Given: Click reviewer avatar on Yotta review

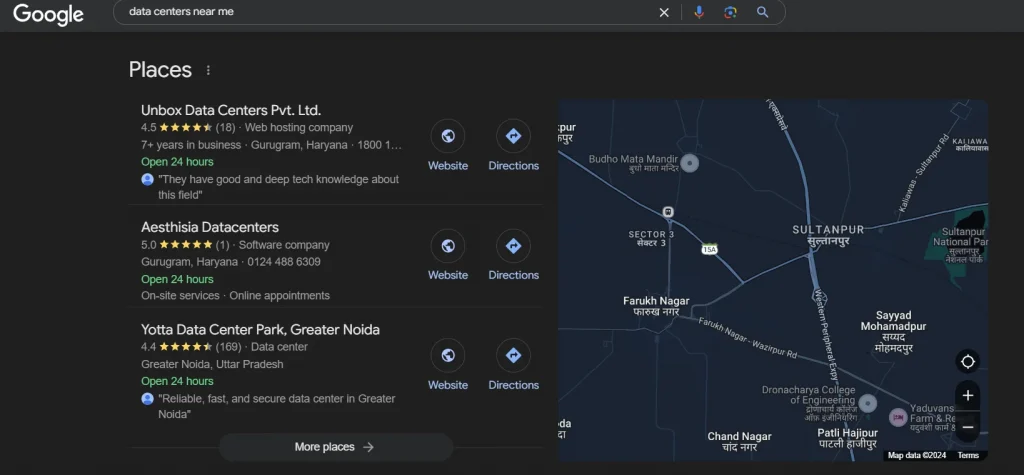Looking at the screenshot, I should click(x=148, y=399).
